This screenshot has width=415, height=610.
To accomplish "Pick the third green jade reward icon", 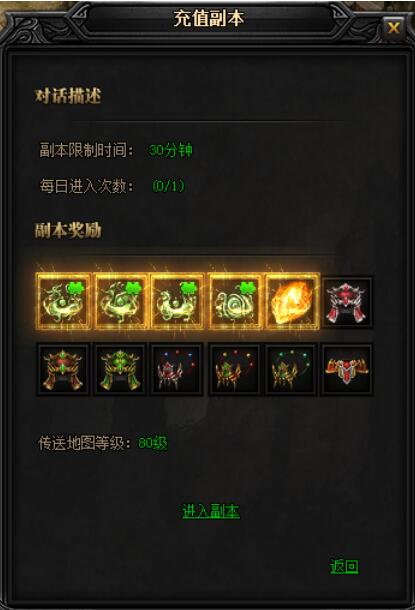I will (x=177, y=301).
